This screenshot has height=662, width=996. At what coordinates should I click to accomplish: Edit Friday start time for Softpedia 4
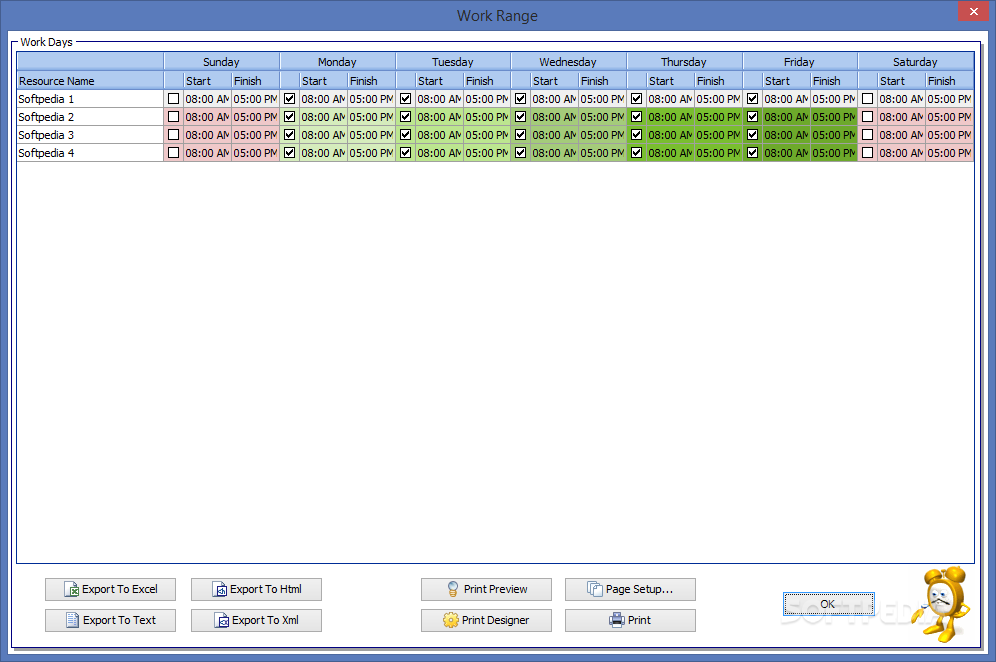(786, 153)
